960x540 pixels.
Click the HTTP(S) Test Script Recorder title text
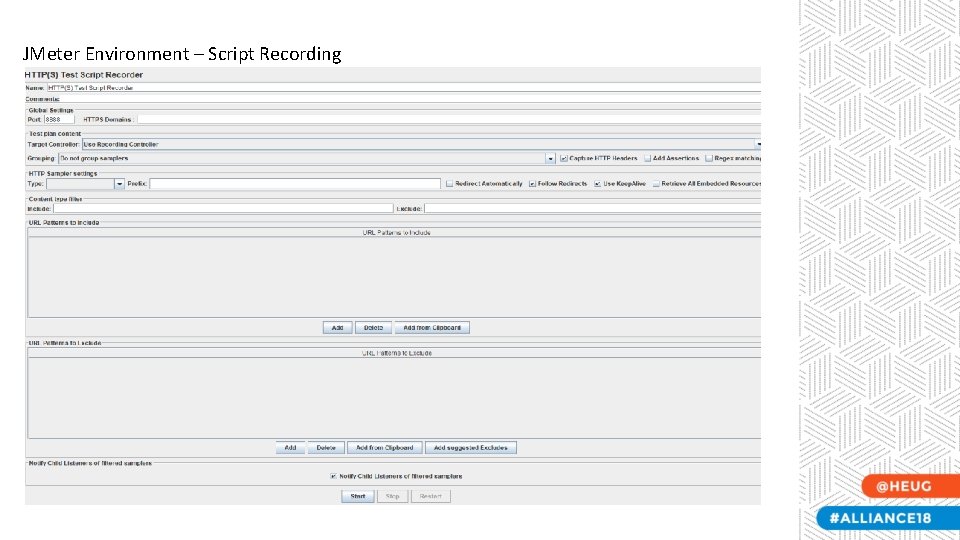pyautogui.click(x=83, y=75)
